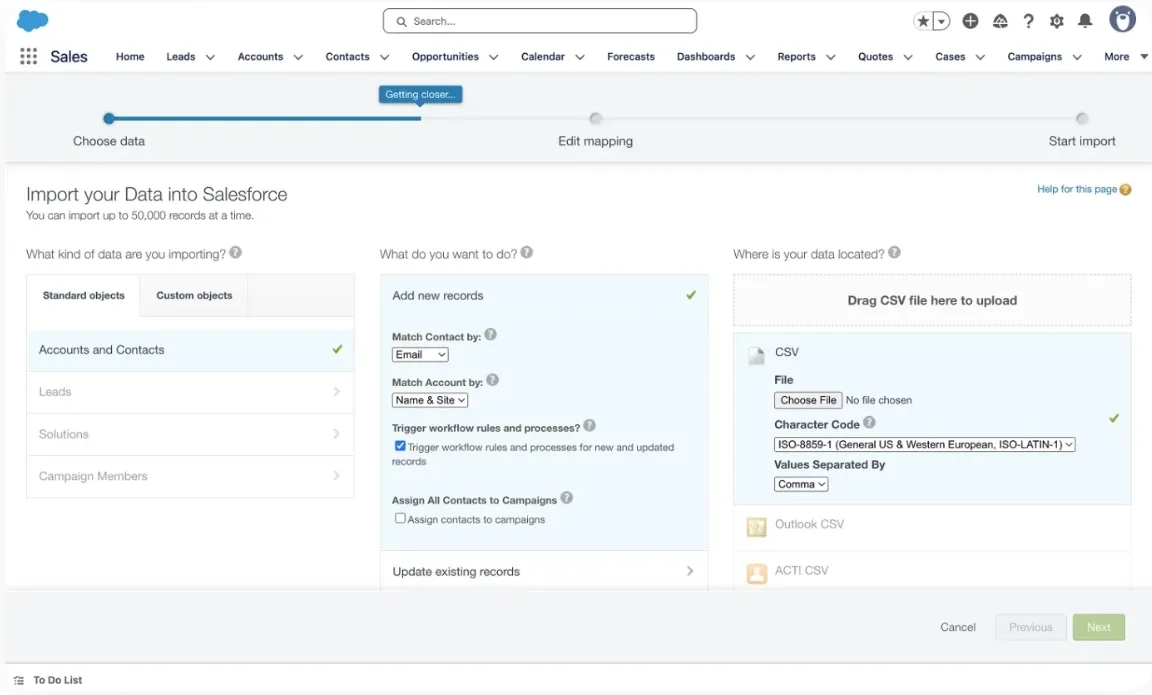The width and height of the screenshot is (1152, 695).
Task: Focus the global Search field
Action: click(x=540, y=21)
